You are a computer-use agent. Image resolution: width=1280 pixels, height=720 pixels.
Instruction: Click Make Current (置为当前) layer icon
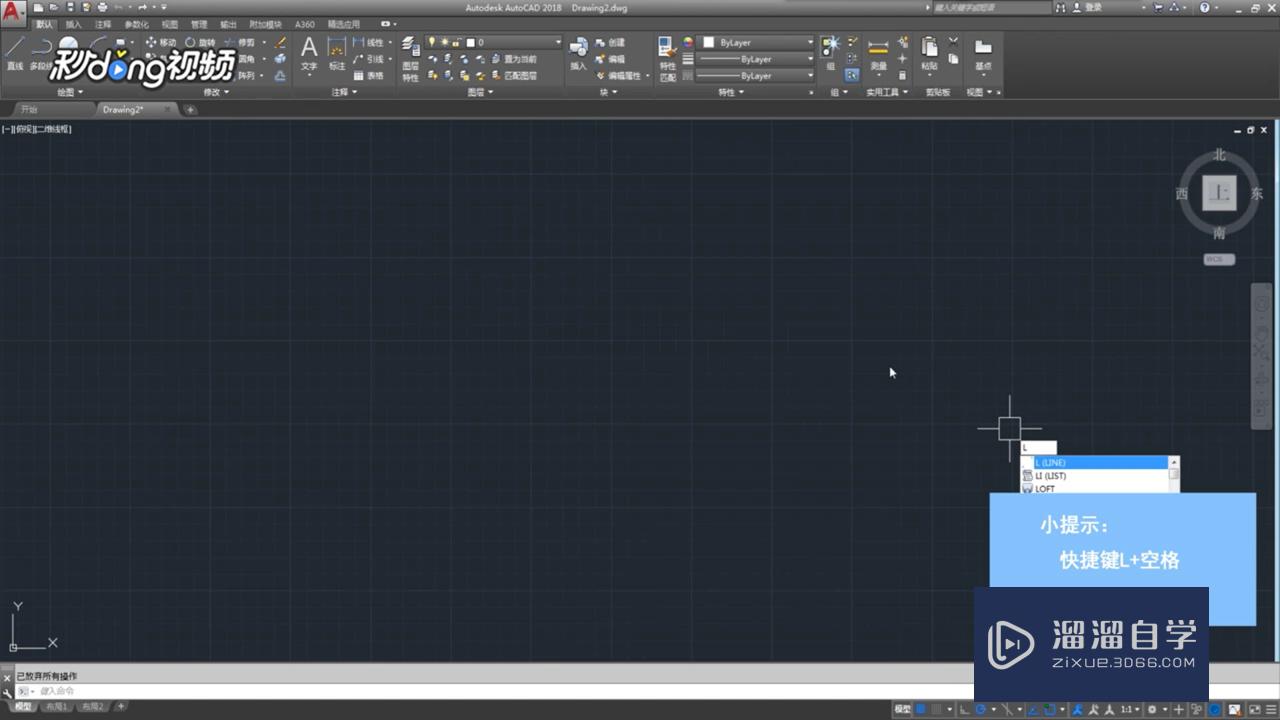[513, 59]
